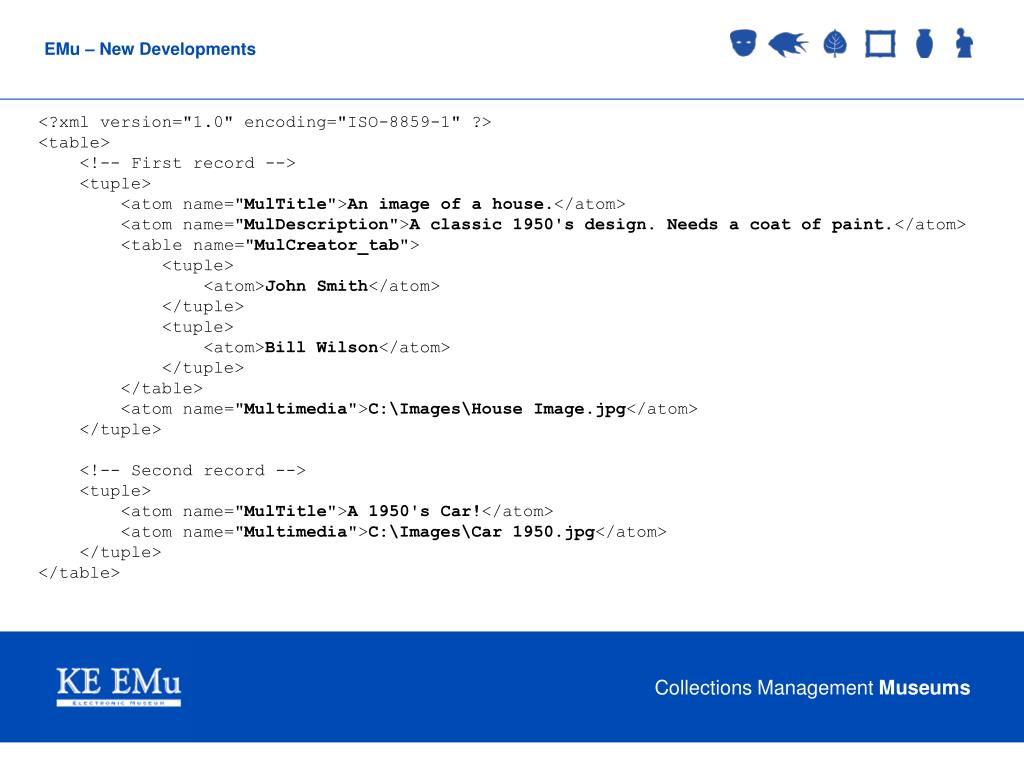Screen dimensions: 1024x768
Task: Click the vase icon in header
Action: [x=924, y=44]
